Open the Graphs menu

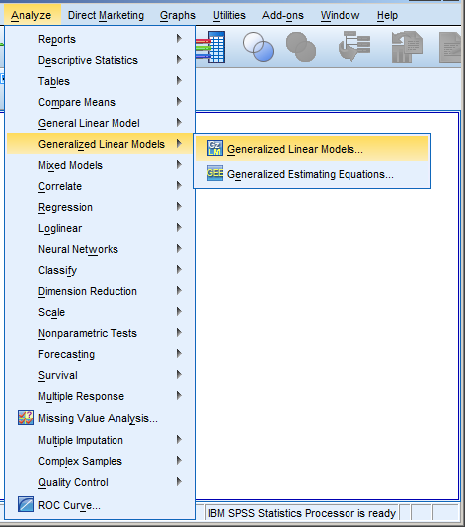coord(178,15)
